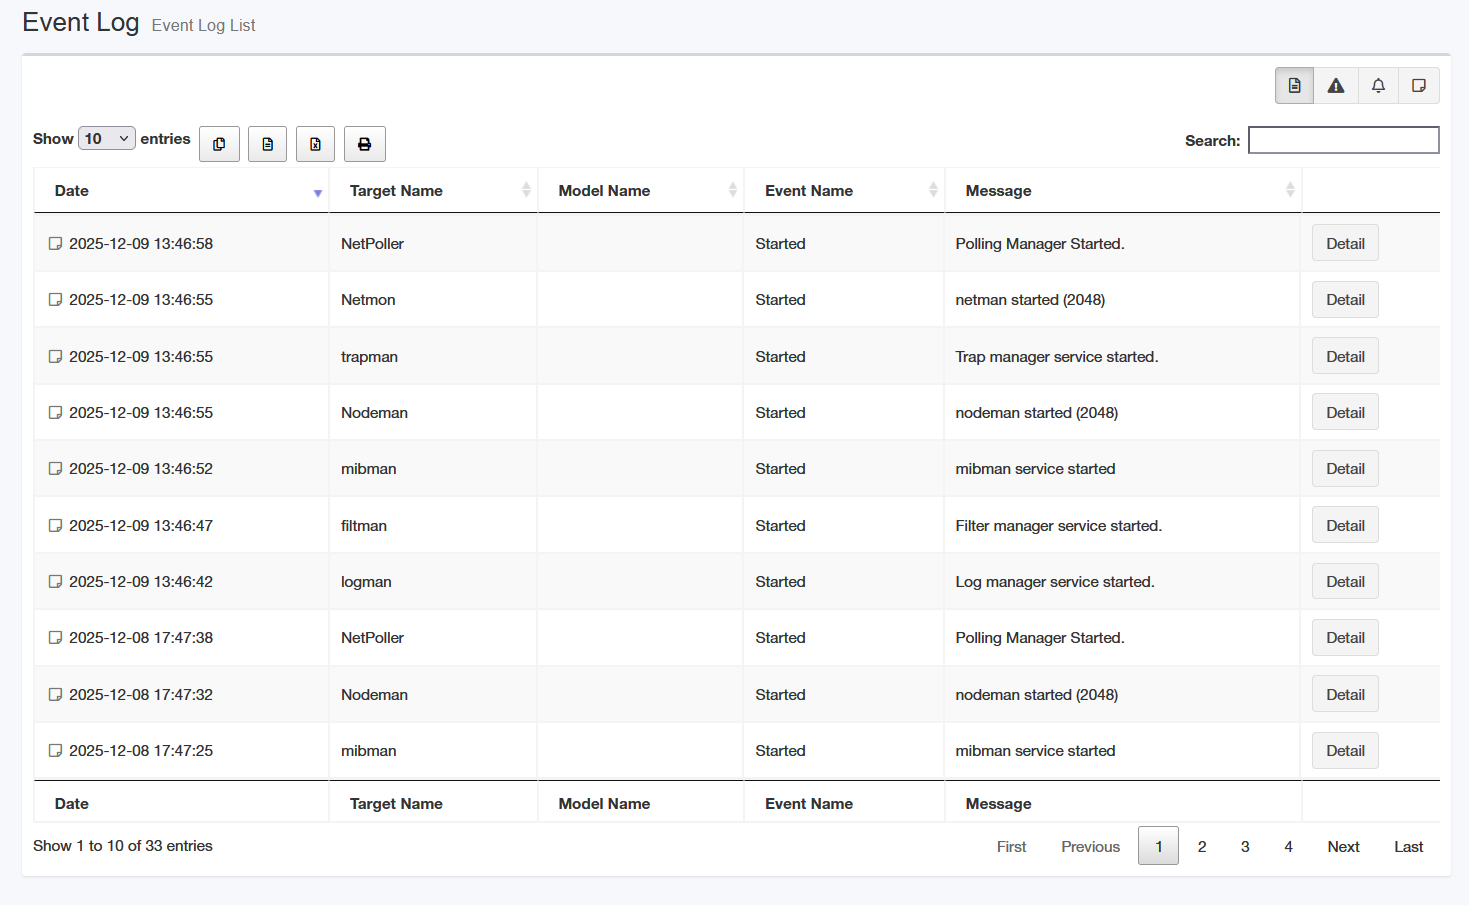Open Detail for Nodeman at 2025-12-08 17:47:32

[1345, 694]
